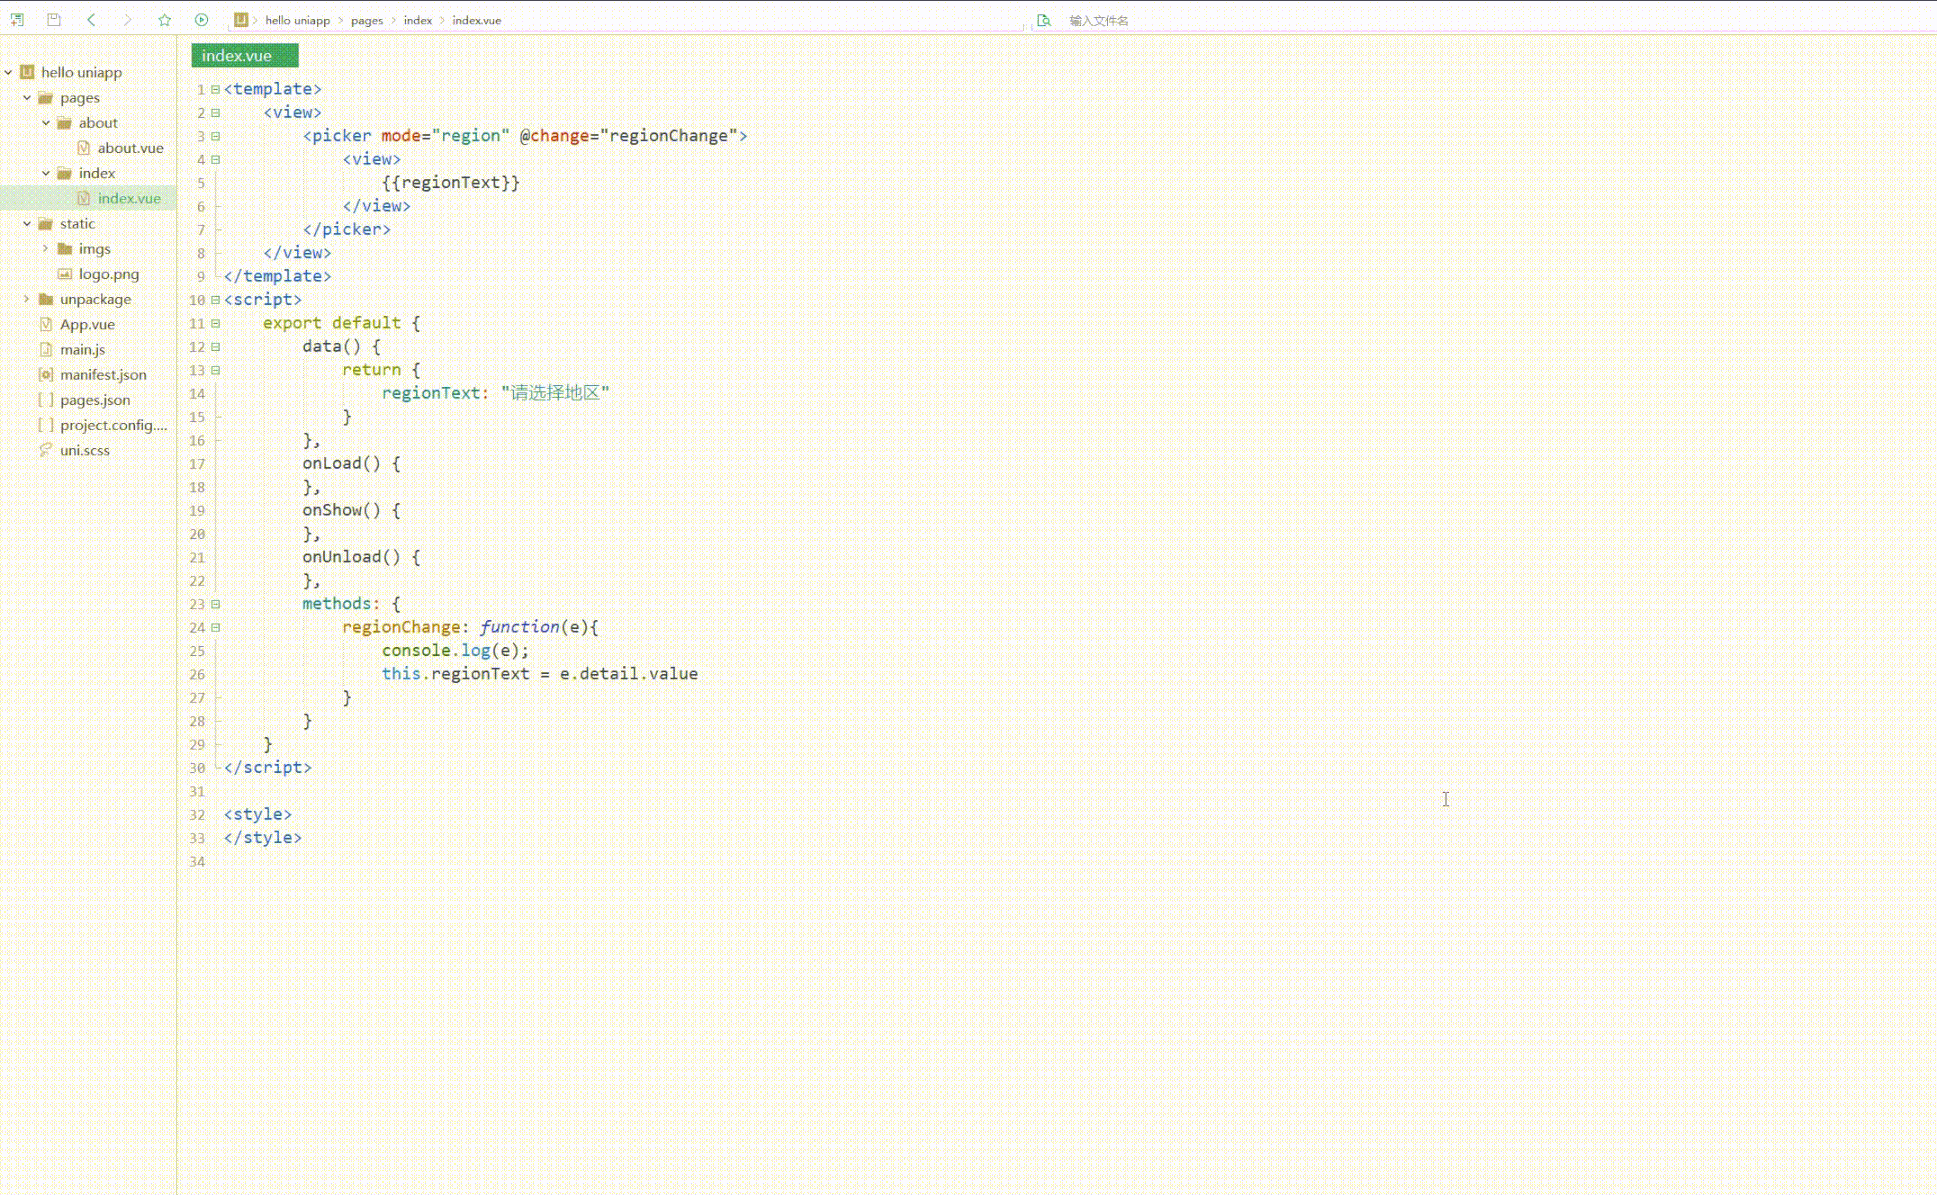The width and height of the screenshot is (1937, 1195).
Task: Click the star bookmark icon
Action: (x=165, y=20)
